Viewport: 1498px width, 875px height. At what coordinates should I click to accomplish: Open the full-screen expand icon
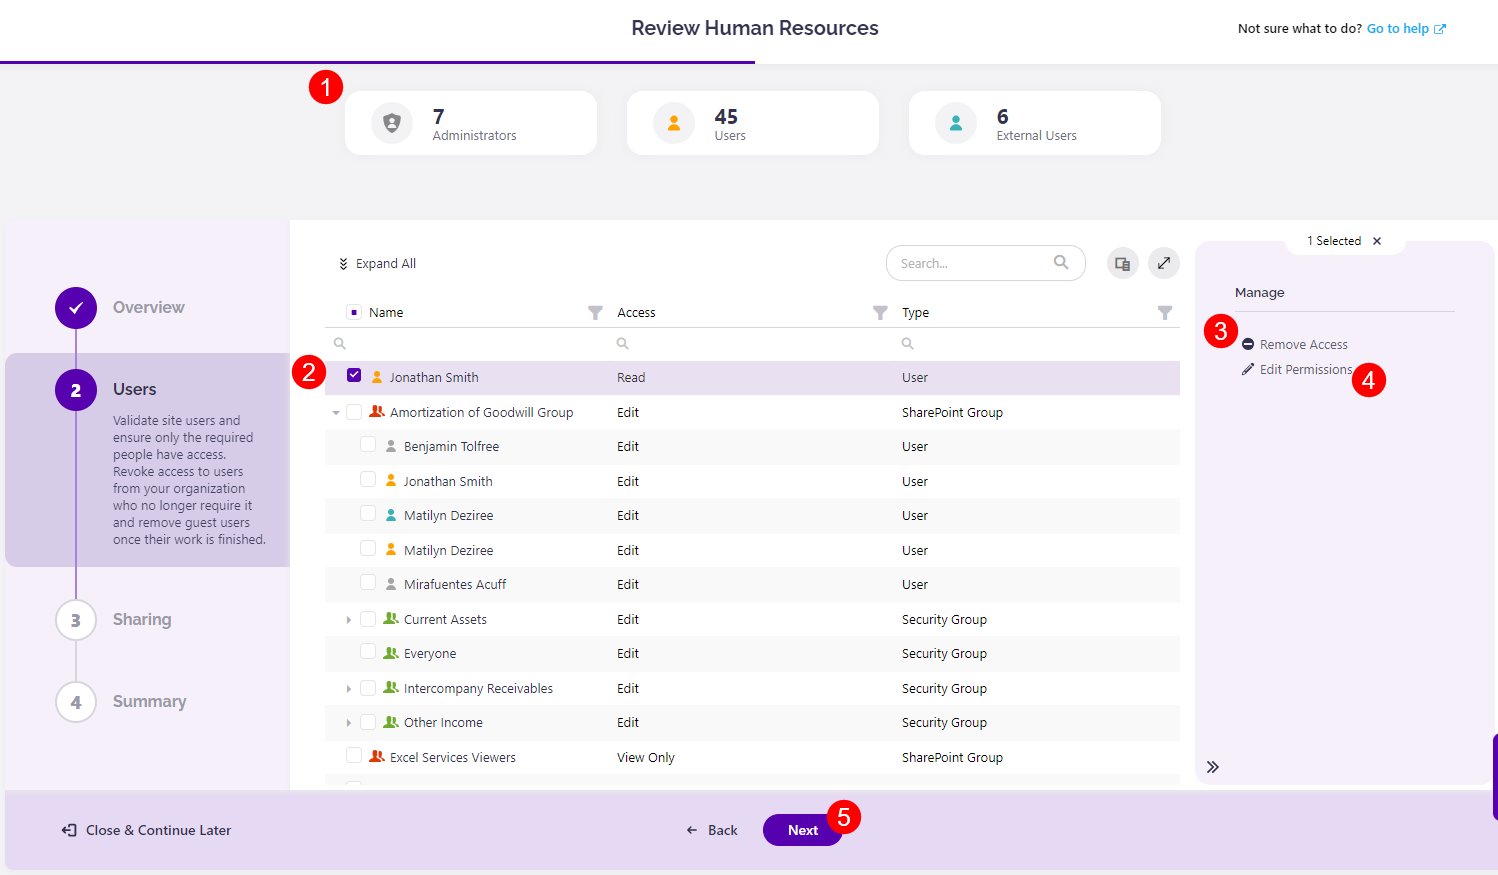click(1163, 262)
